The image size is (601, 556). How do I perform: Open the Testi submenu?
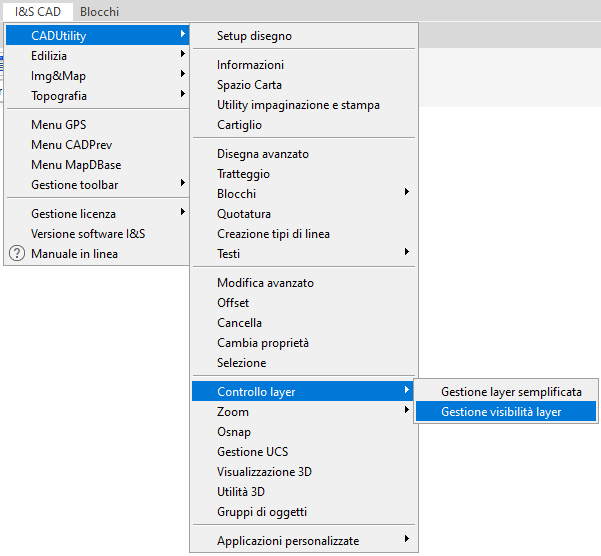303,254
